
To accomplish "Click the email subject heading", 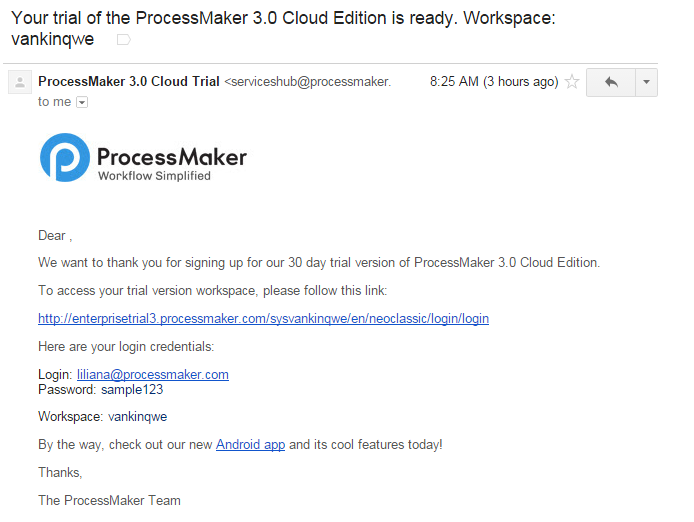I will 283,28.
